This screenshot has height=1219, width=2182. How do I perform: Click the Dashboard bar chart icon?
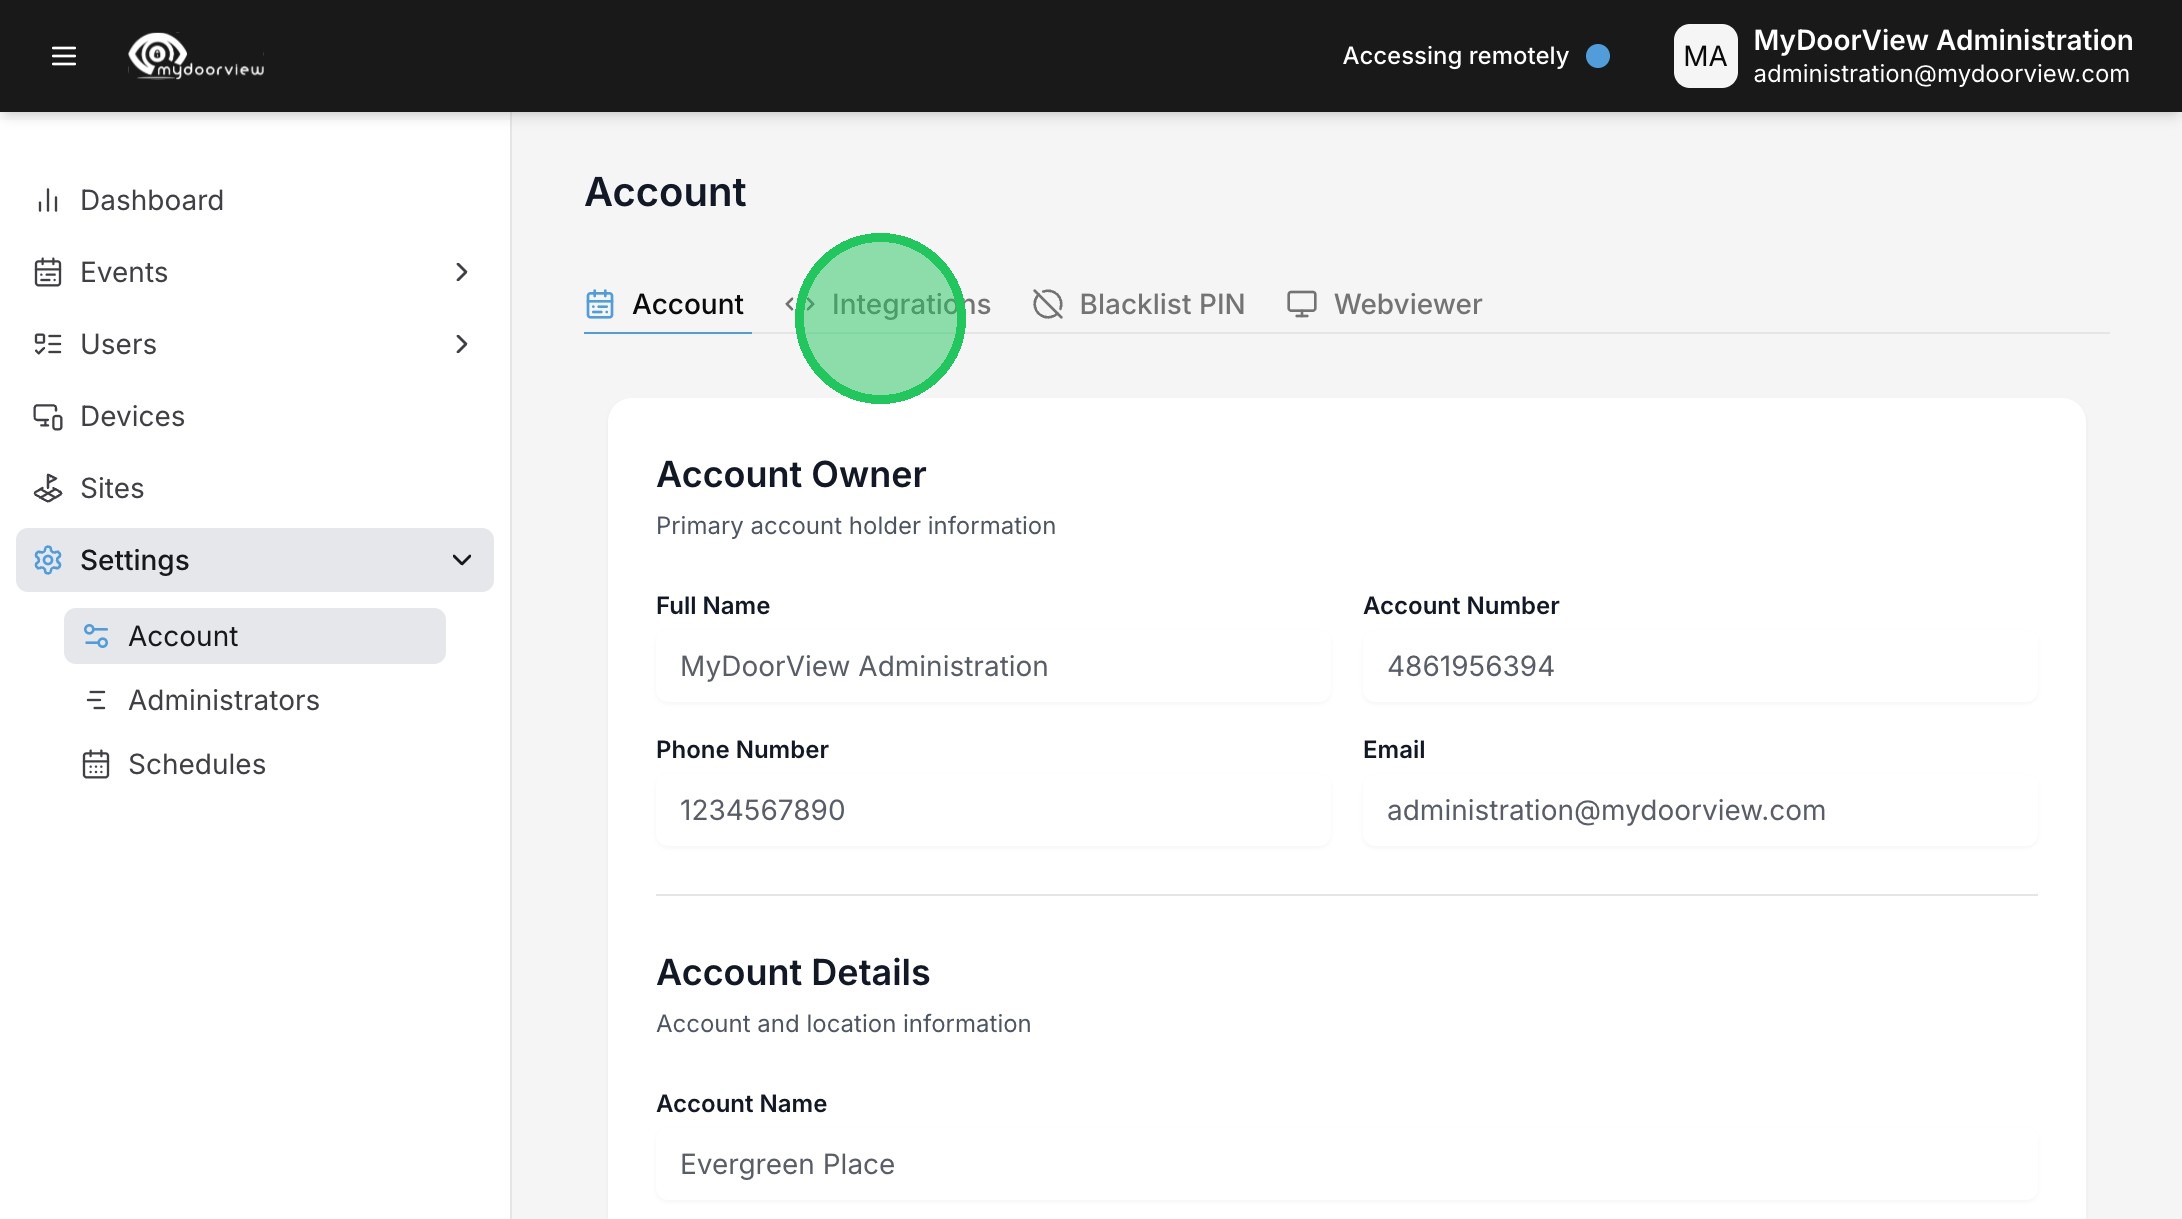(48, 200)
